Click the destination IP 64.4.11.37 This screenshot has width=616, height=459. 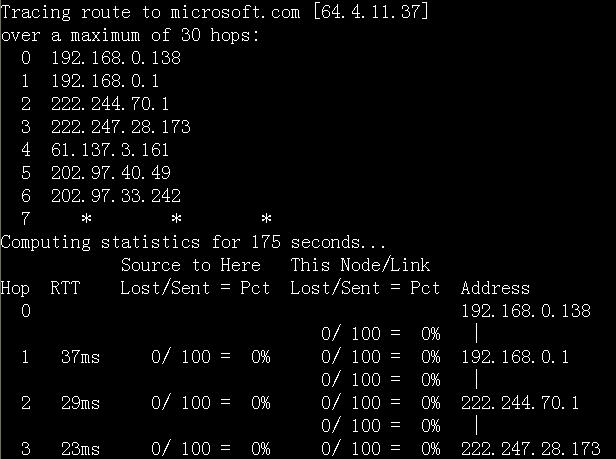tap(371, 12)
